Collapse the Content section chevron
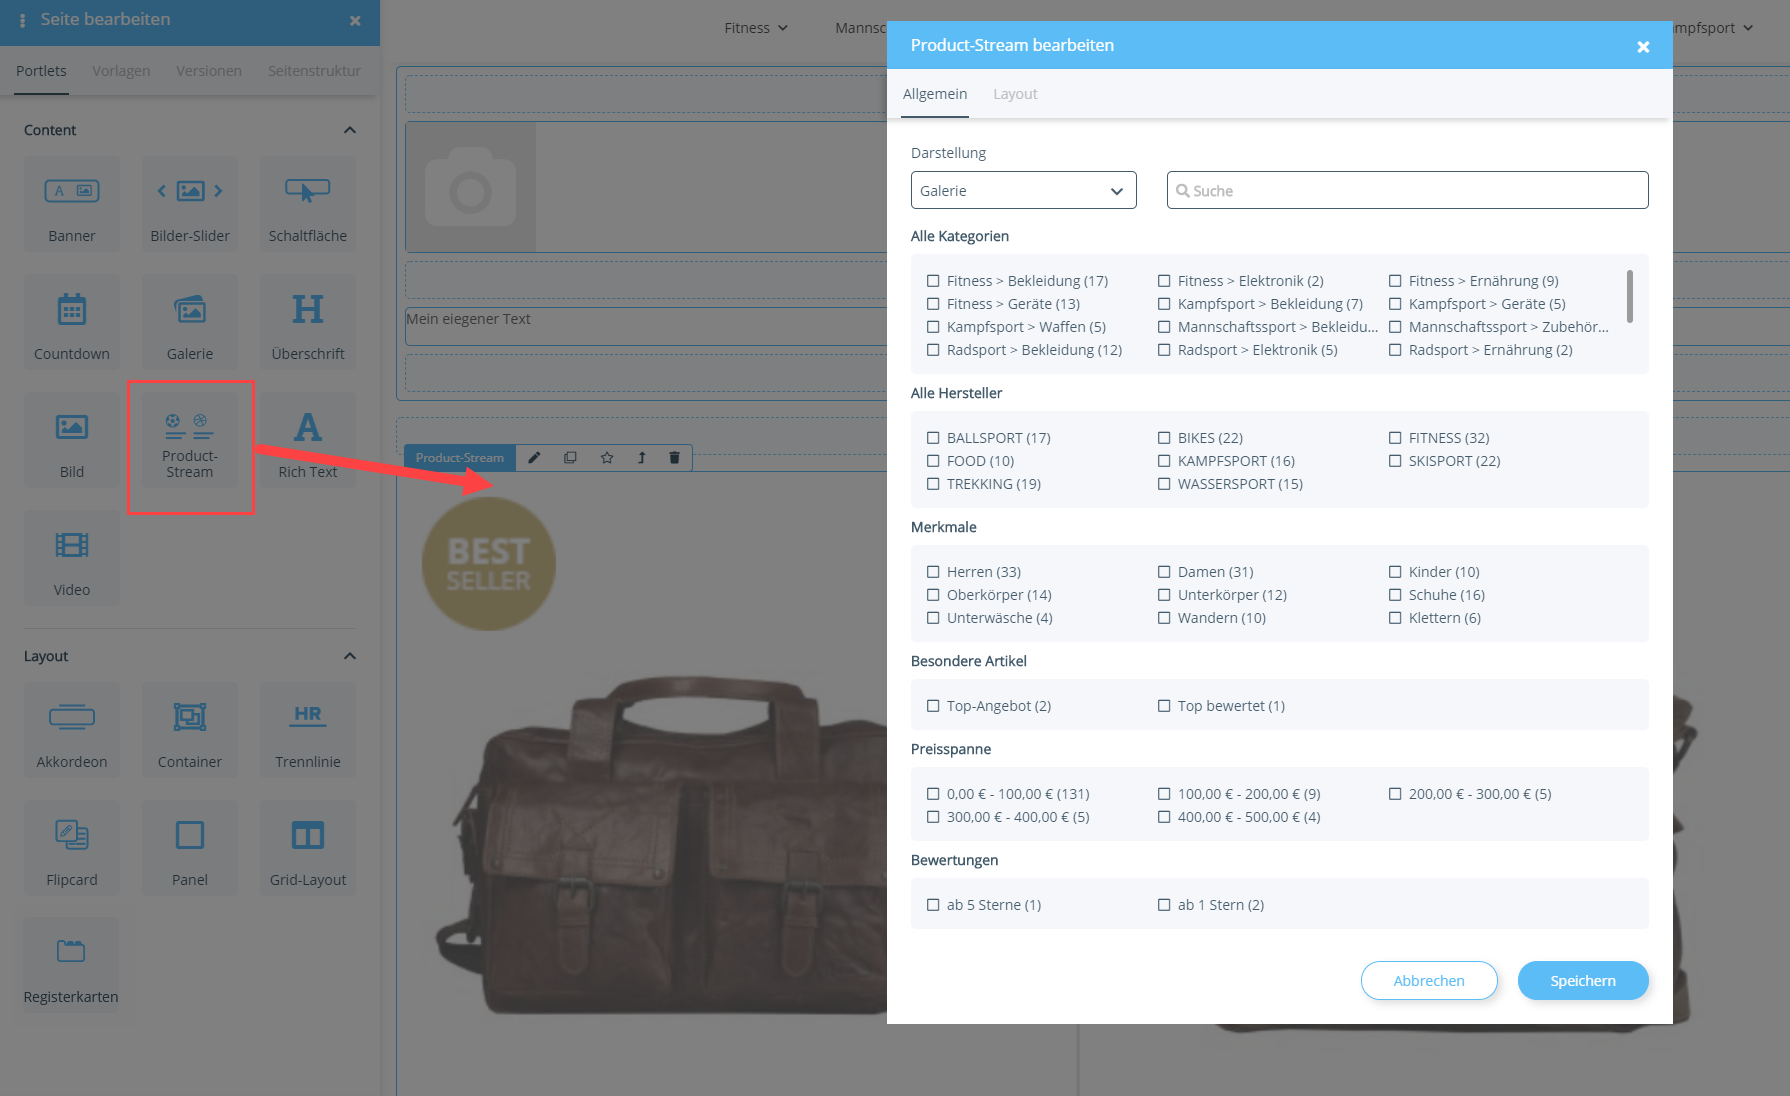The image size is (1790, 1096). pyautogui.click(x=350, y=130)
